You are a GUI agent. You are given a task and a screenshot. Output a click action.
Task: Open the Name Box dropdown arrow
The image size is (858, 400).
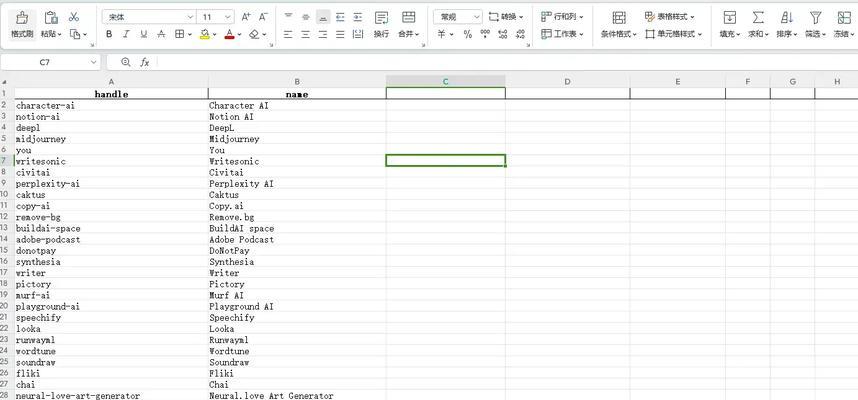coord(94,62)
